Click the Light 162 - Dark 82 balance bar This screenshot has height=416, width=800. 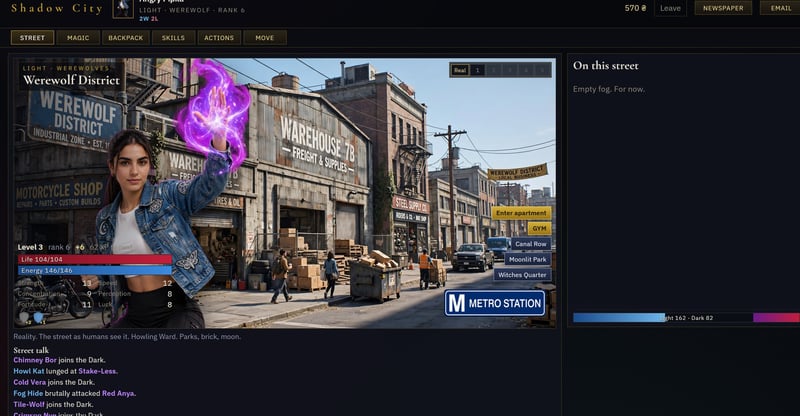[686, 317]
